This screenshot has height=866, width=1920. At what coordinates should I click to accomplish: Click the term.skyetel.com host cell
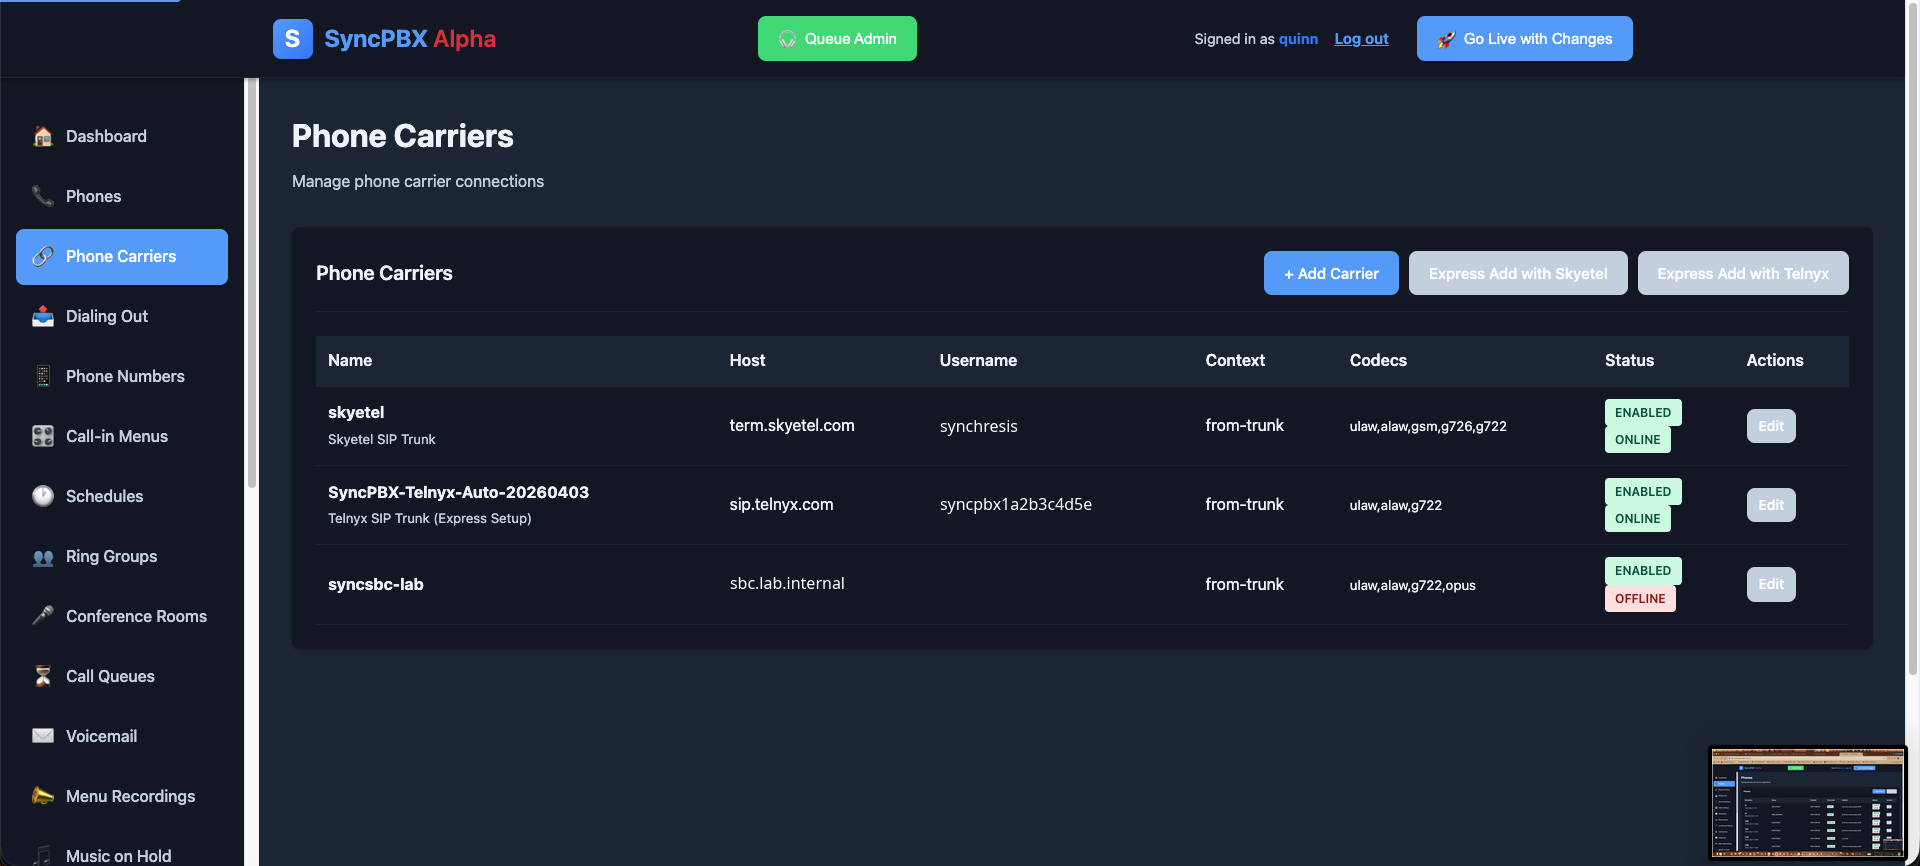(792, 425)
